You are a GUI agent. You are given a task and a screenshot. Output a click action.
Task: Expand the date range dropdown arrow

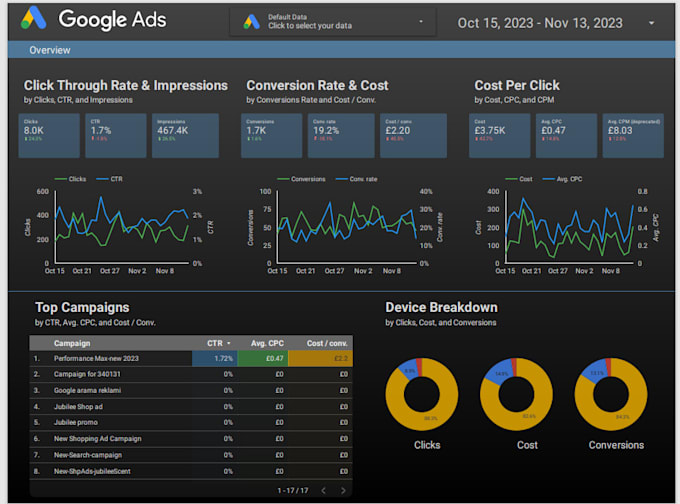point(651,23)
